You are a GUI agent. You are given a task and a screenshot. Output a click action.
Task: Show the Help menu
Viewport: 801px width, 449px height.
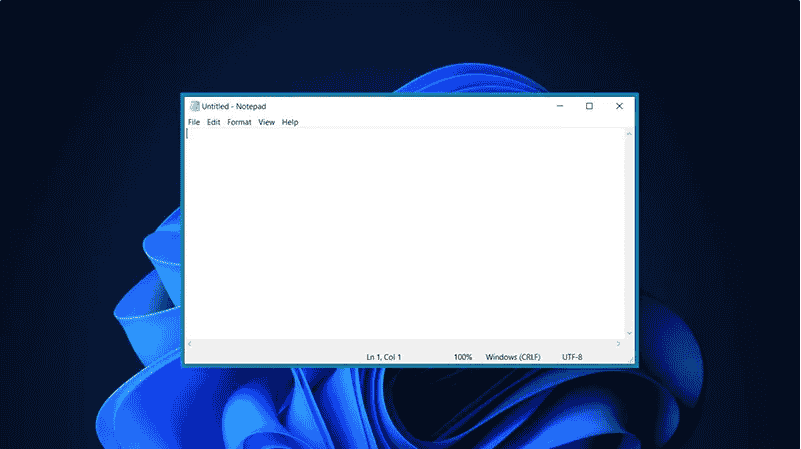[x=290, y=122]
